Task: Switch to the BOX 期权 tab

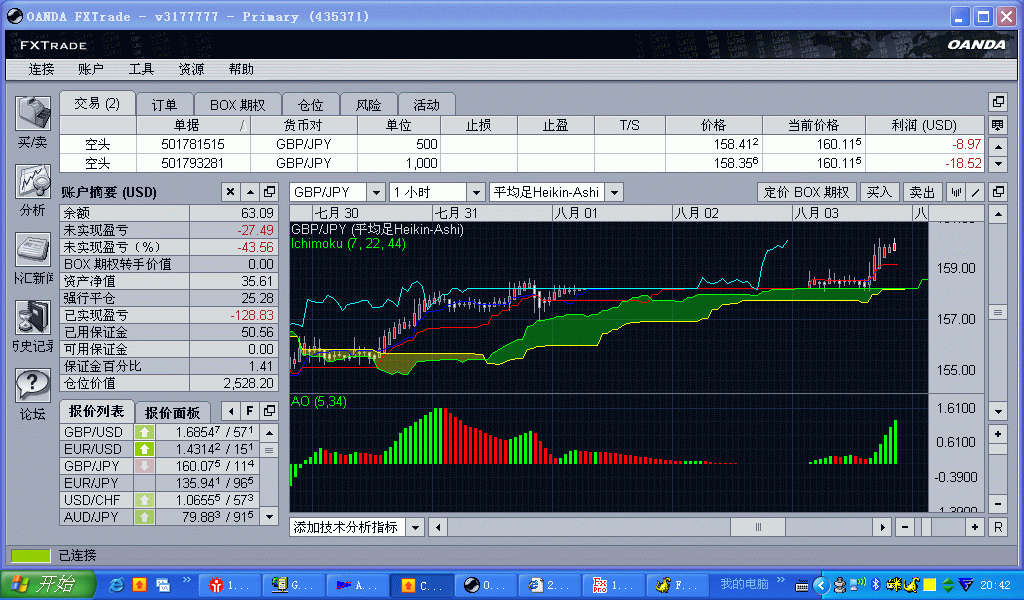Action: [x=238, y=104]
